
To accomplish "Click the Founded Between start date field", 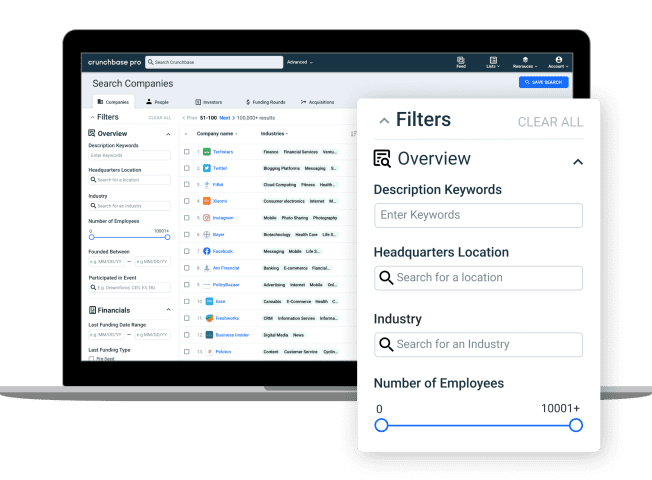I will coord(106,262).
